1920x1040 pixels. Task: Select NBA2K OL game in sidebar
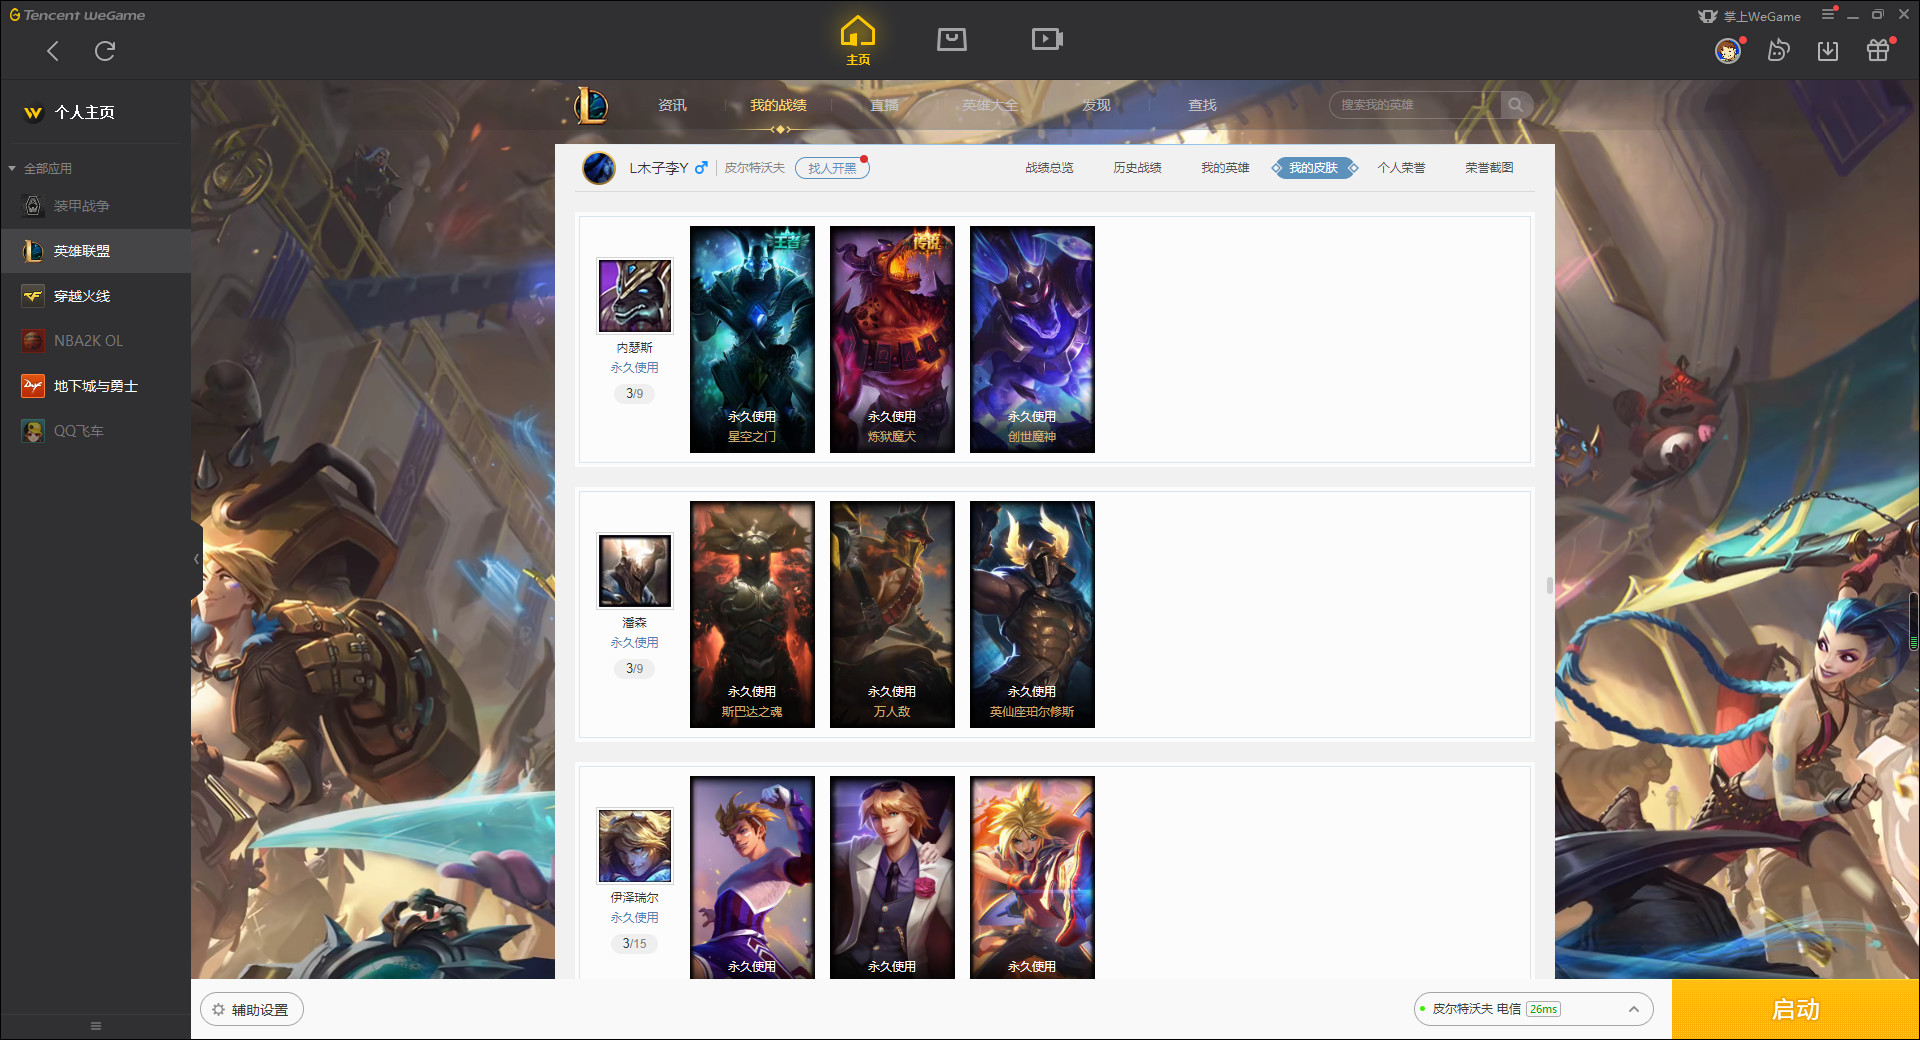pos(95,341)
